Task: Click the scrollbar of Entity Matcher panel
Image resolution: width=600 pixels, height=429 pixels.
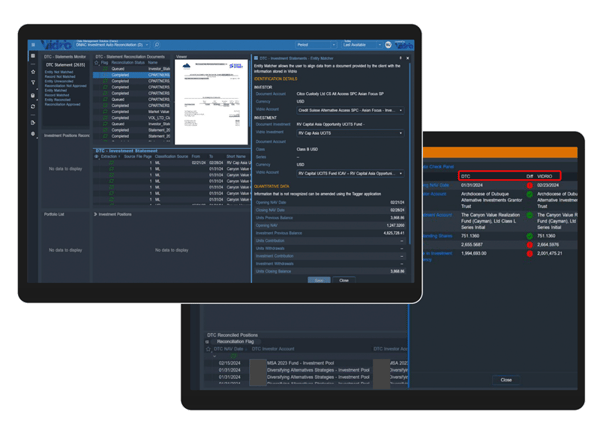Action: click(x=410, y=153)
